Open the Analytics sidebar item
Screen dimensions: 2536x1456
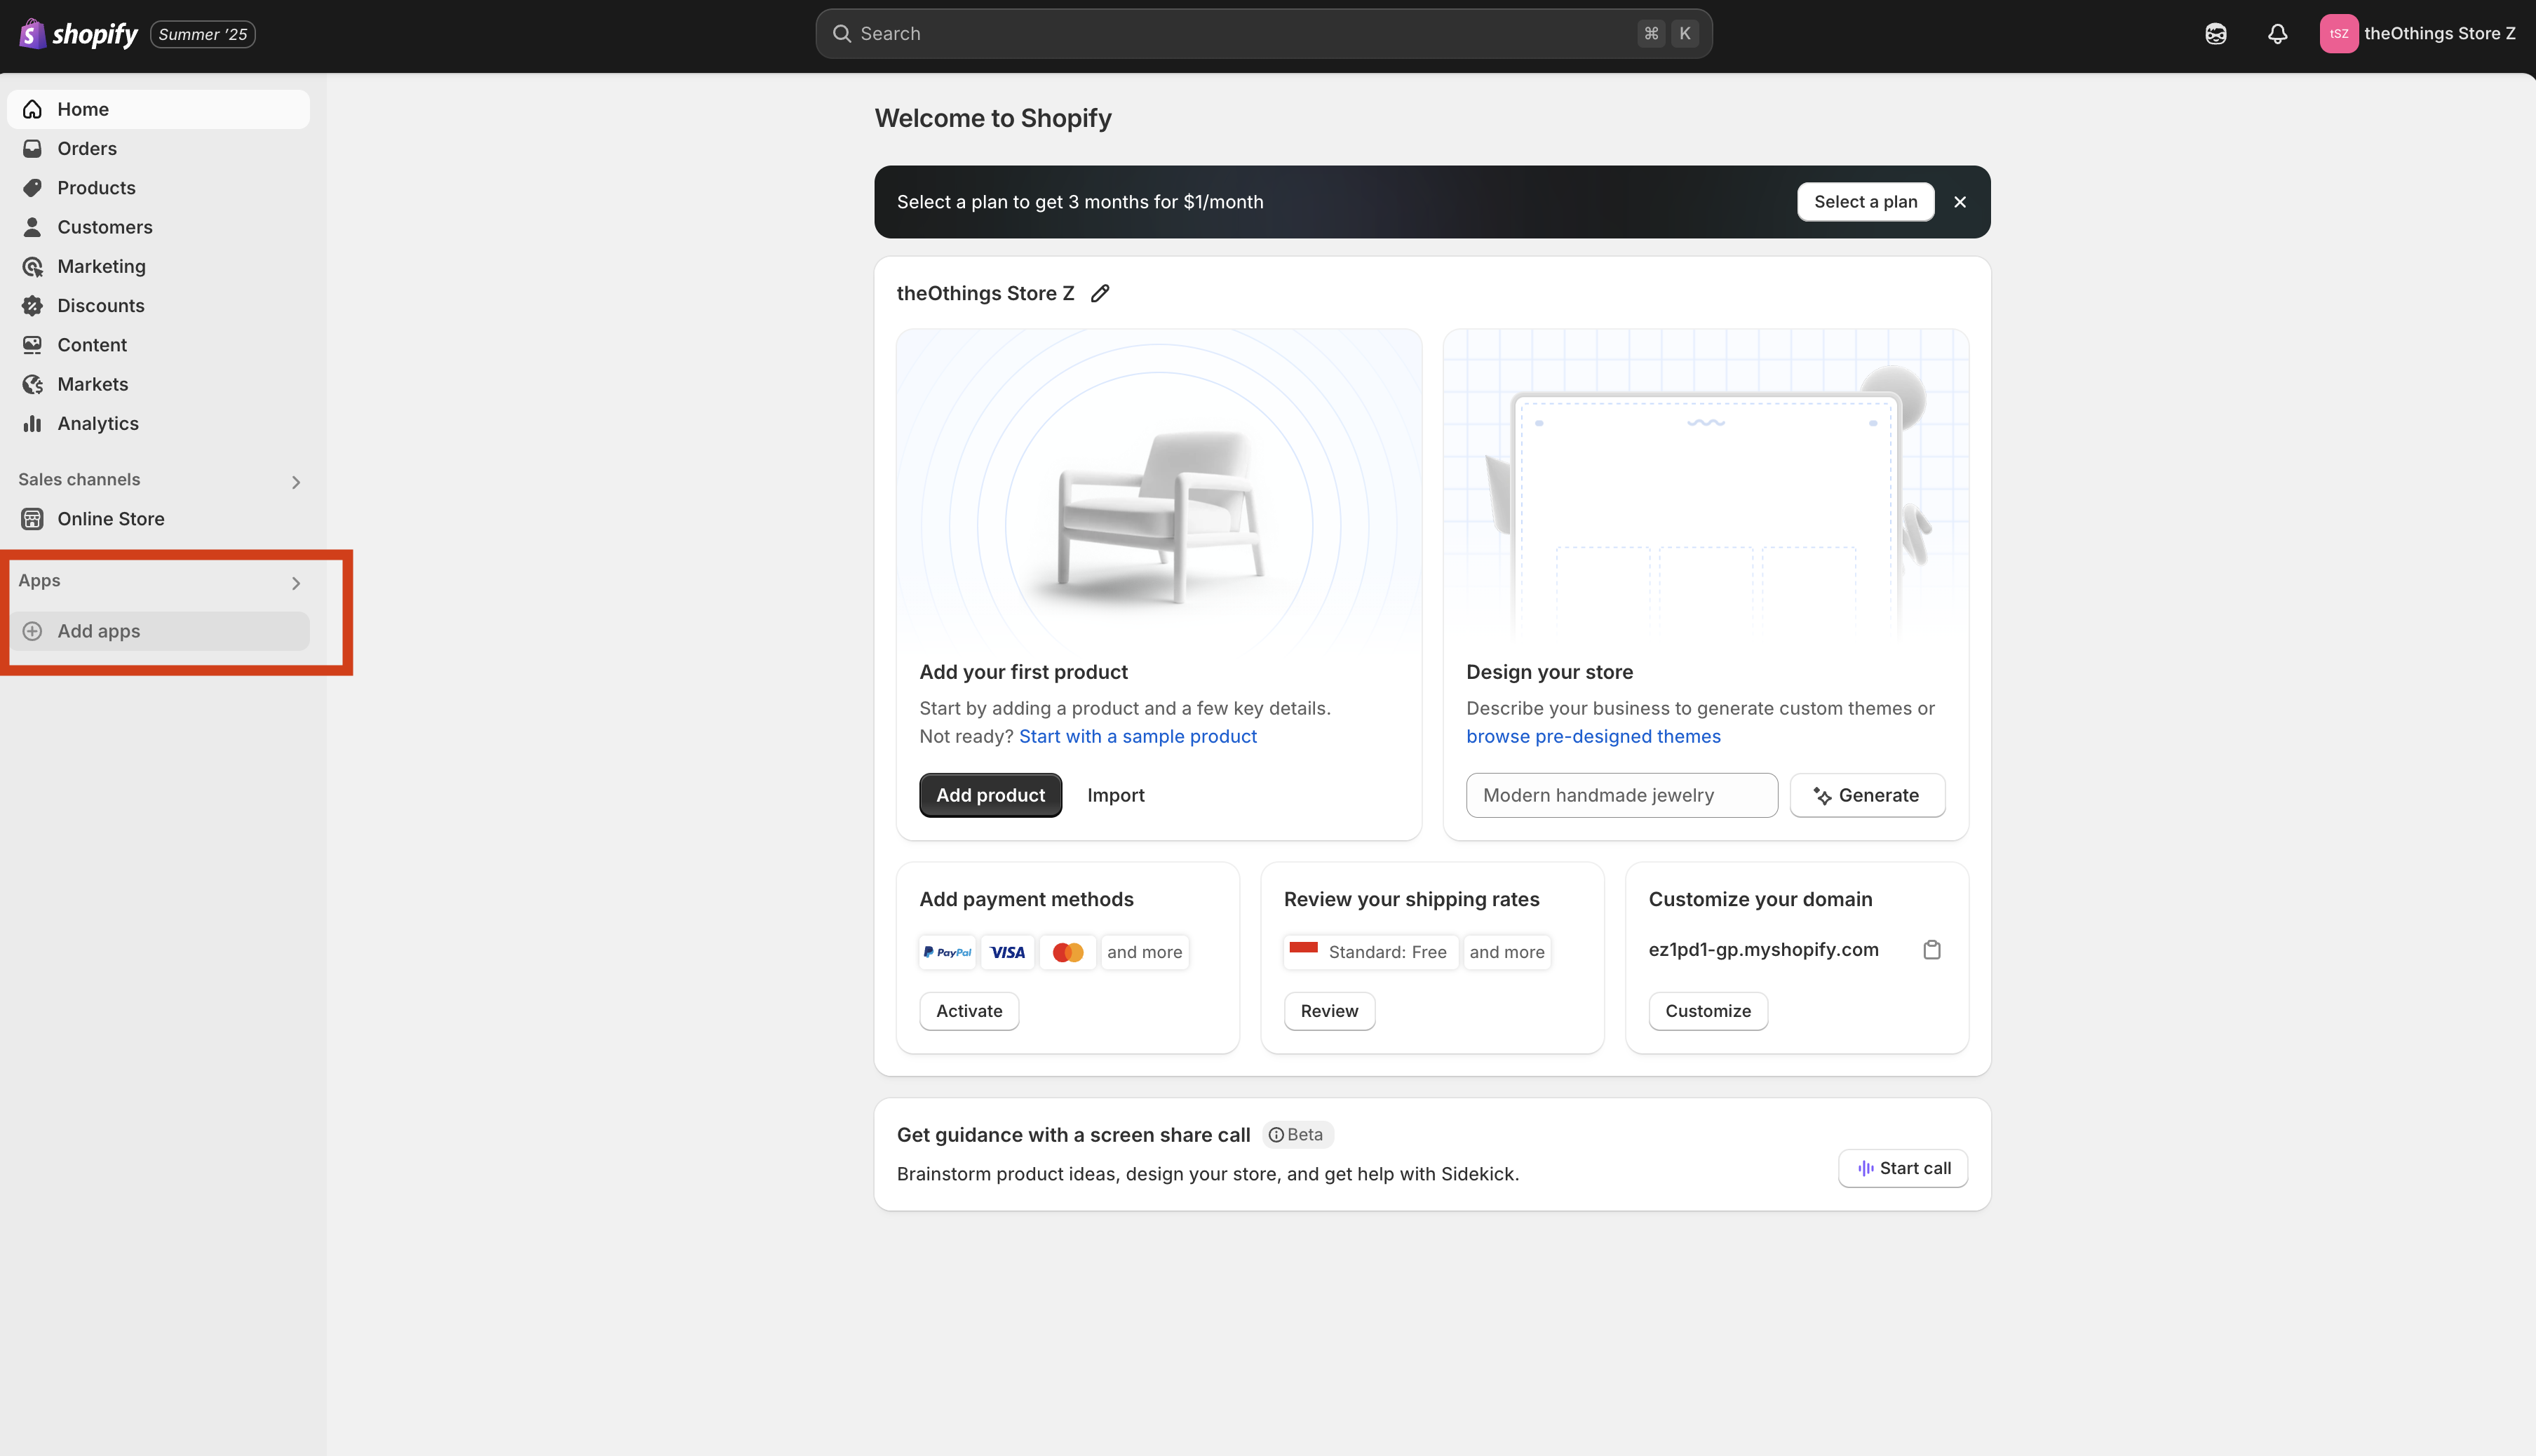pyautogui.click(x=98, y=423)
